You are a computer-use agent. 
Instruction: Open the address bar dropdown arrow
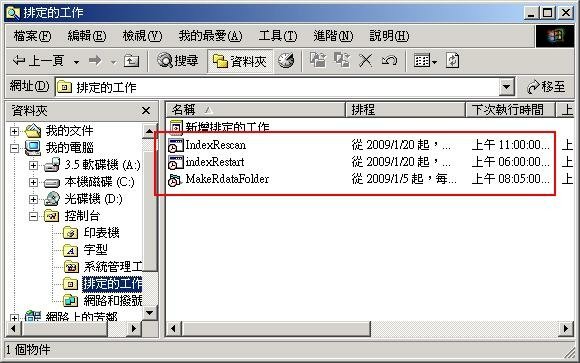pos(507,87)
